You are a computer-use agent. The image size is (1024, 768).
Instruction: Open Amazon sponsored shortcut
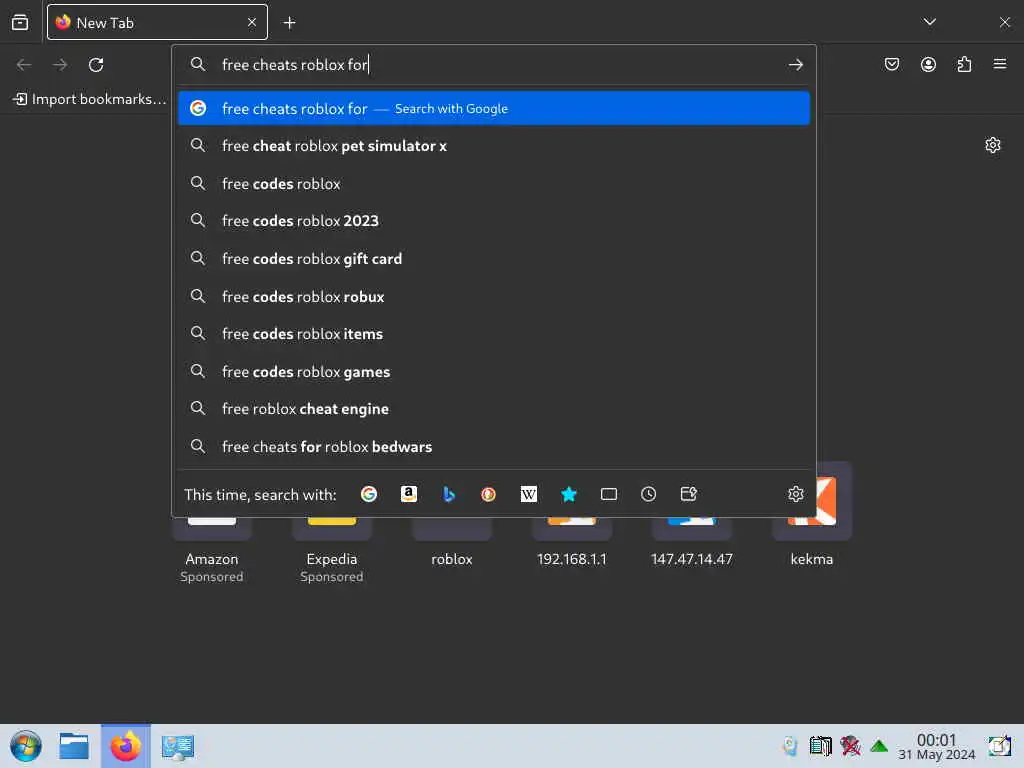[x=212, y=552]
